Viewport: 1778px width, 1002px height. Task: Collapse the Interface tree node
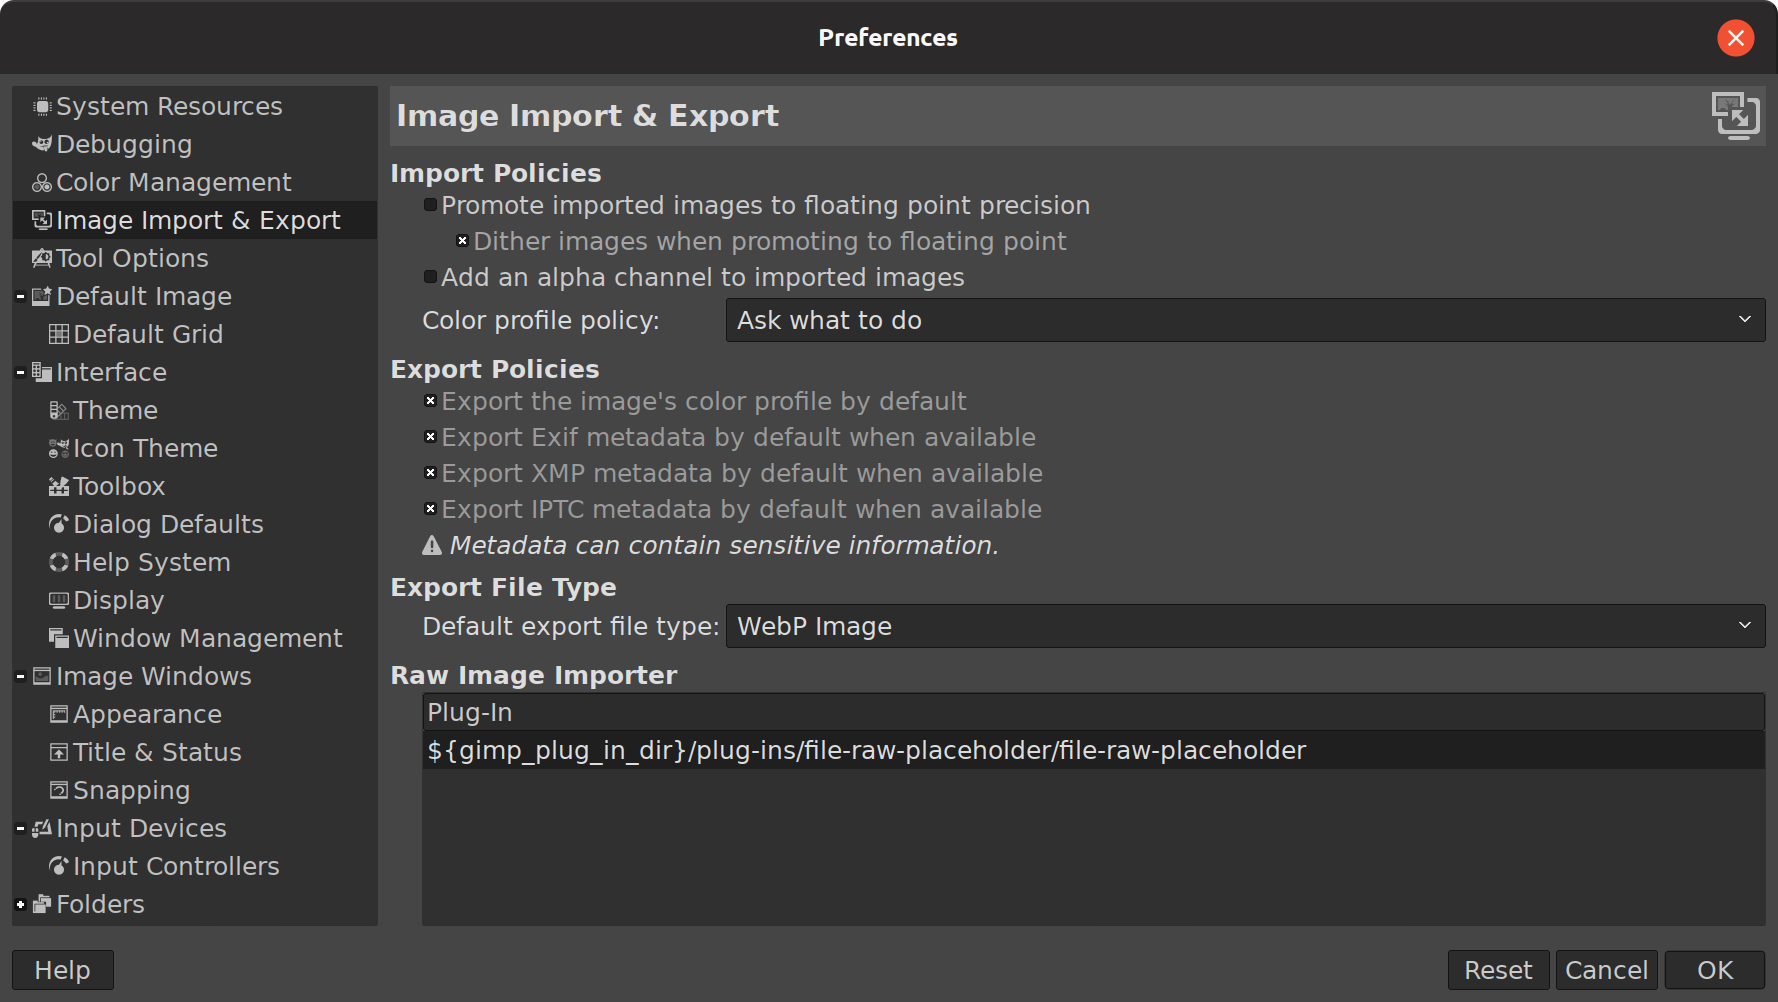pyautogui.click(x=20, y=372)
